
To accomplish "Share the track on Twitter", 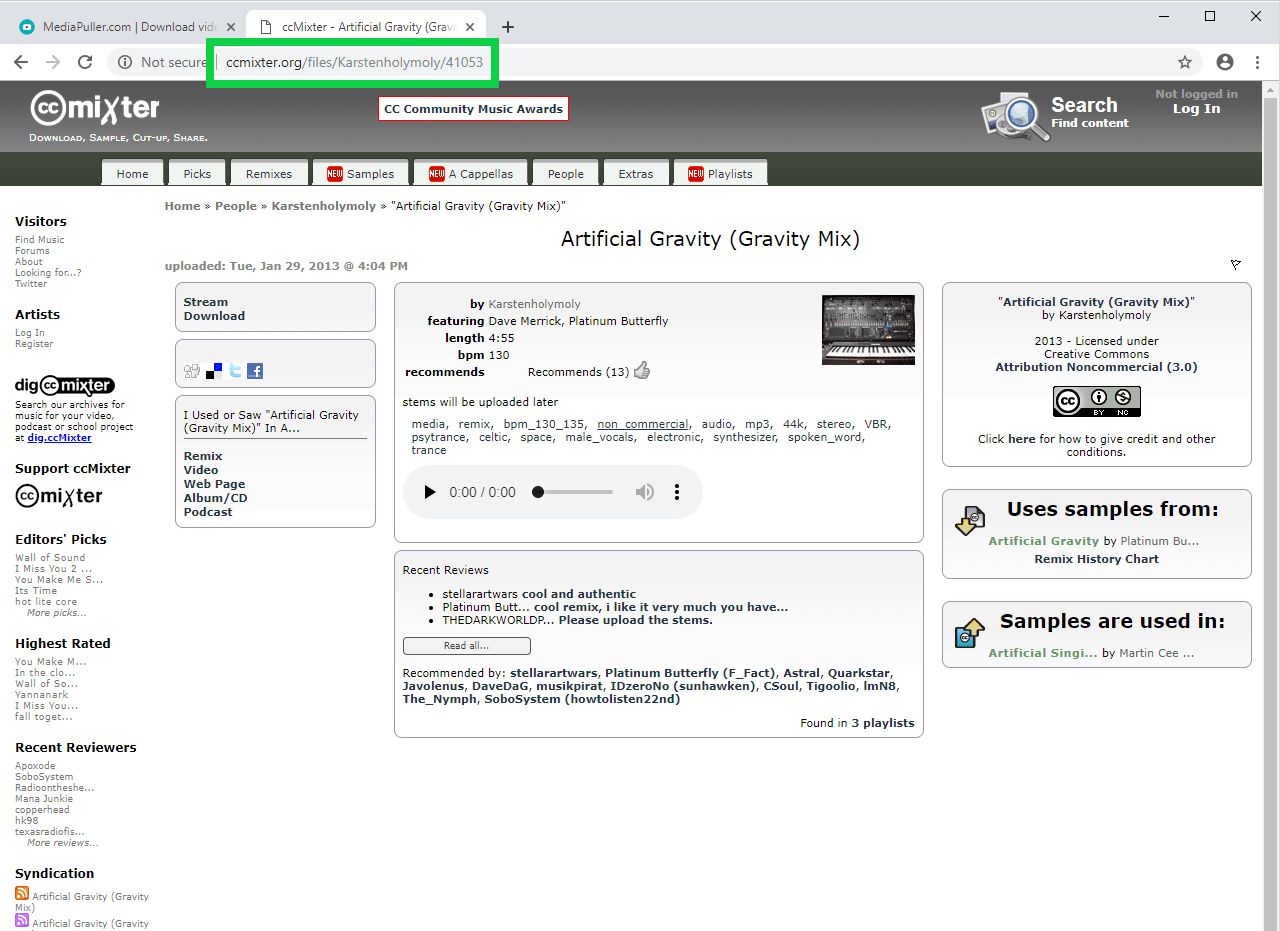I will pos(235,371).
